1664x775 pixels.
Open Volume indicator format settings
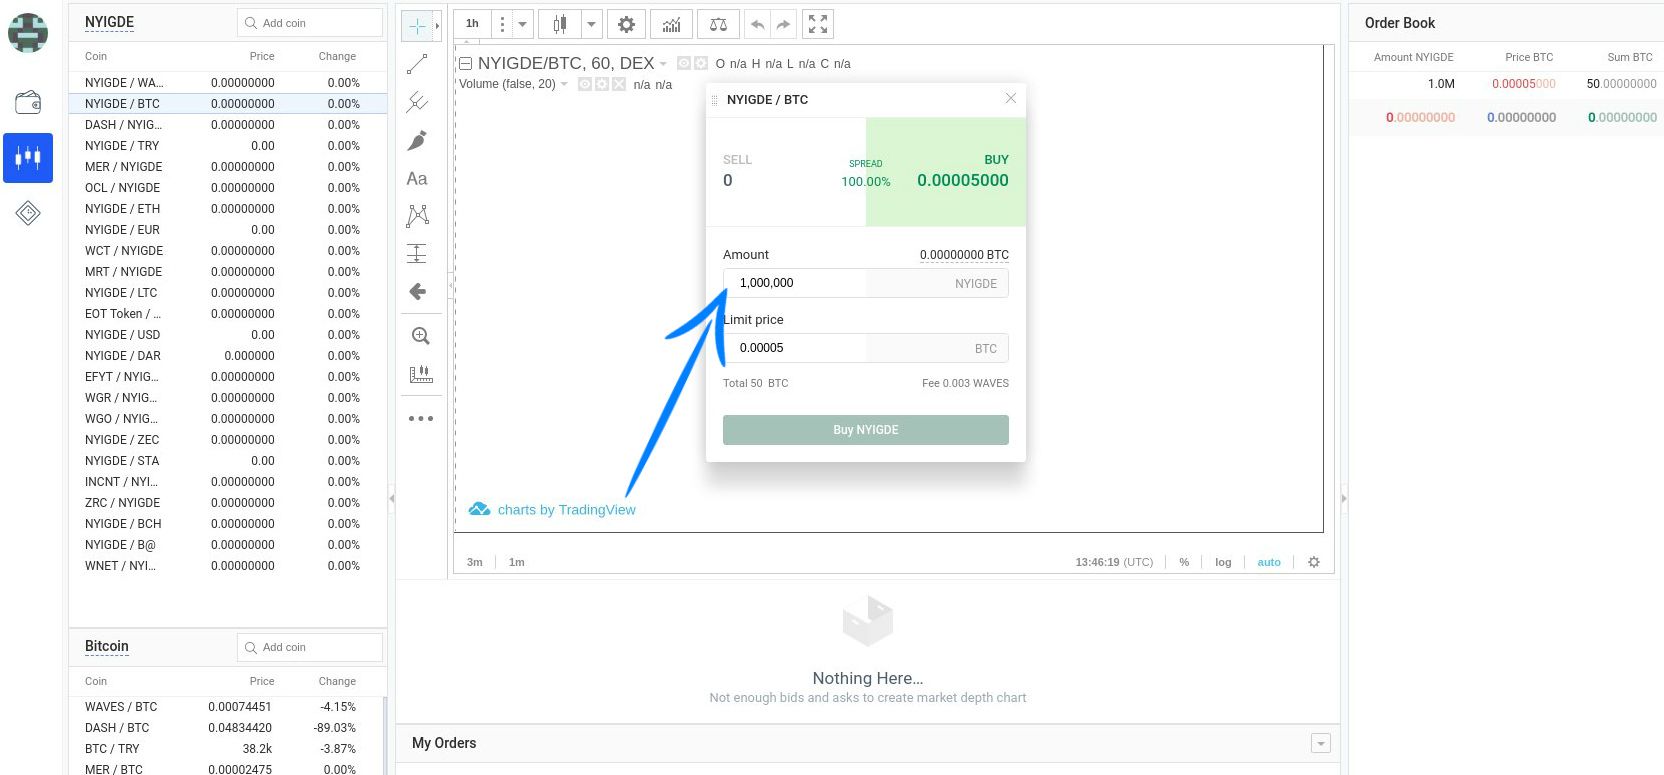click(602, 84)
